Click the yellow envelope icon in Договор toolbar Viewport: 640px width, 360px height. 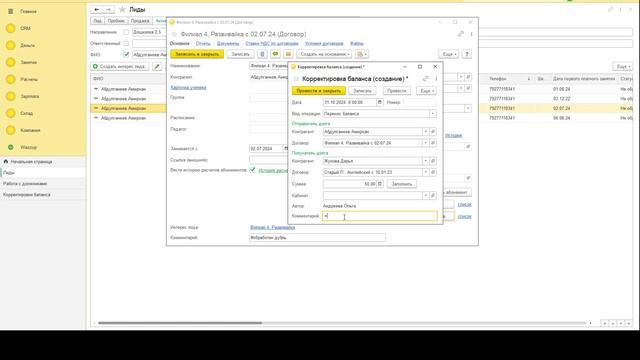(x=288, y=54)
